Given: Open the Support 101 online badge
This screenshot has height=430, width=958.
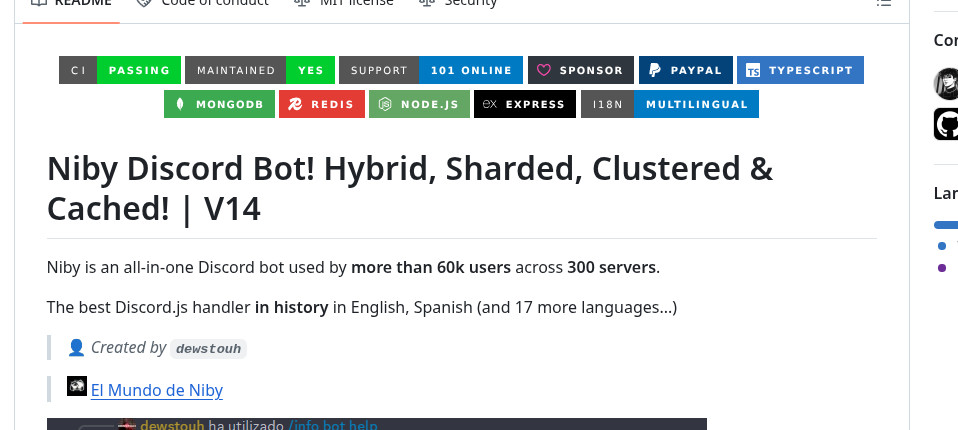Looking at the screenshot, I should click(431, 70).
